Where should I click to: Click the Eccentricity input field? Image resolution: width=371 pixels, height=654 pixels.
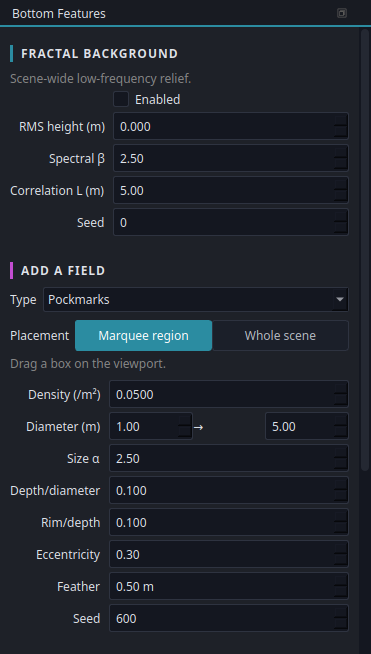229,555
